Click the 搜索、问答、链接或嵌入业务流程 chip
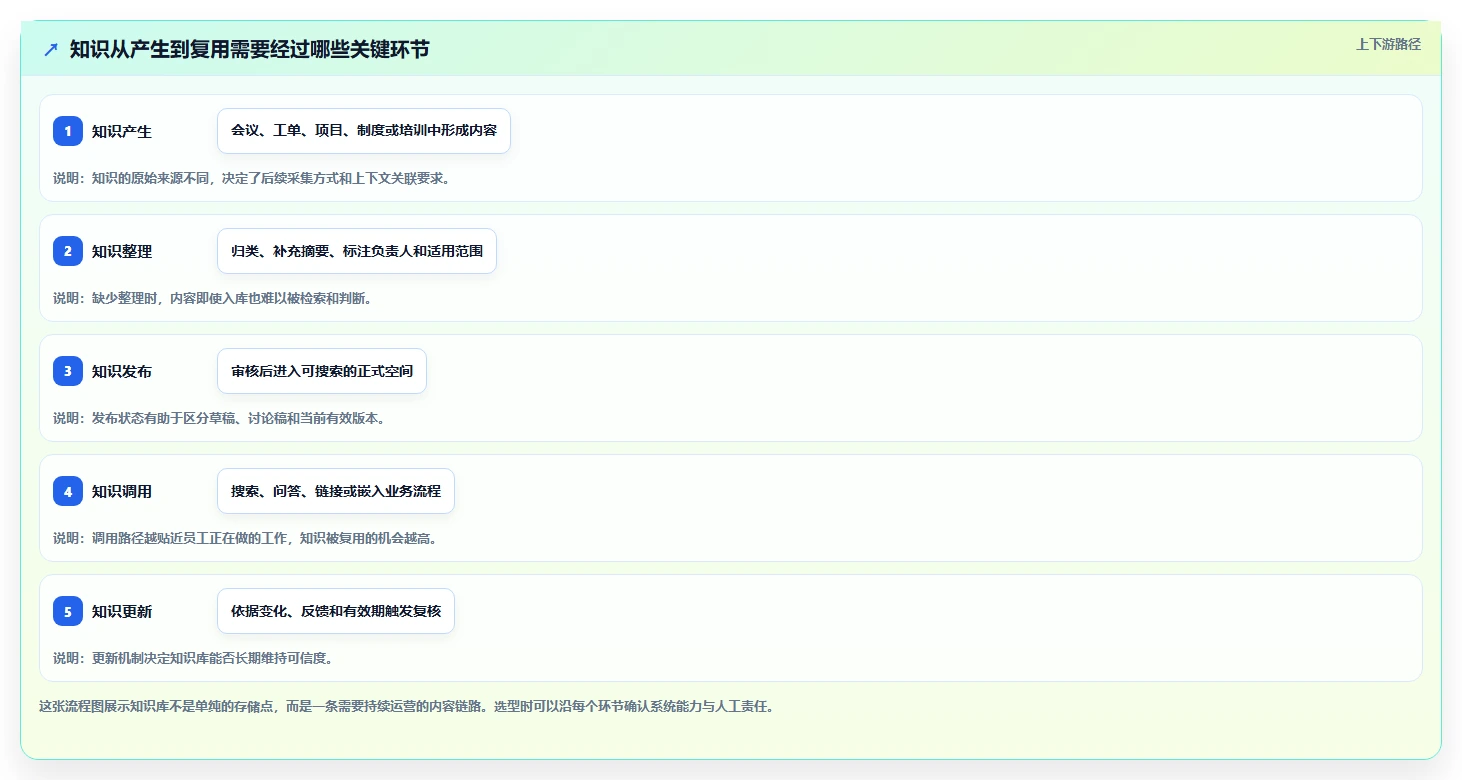Viewport: 1462px width, 780px height. (x=336, y=491)
